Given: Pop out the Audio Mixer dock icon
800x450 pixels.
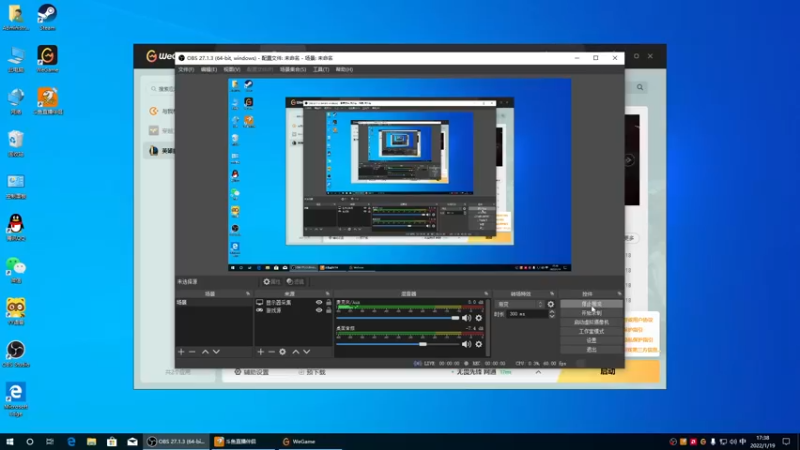Looking at the screenshot, I should point(486,294).
